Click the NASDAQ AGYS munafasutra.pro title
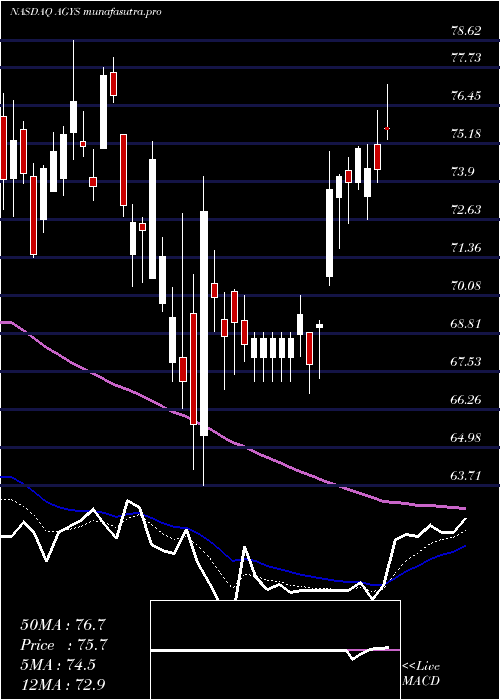Image resolution: width=500 pixels, height=700 pixels. [85, 12]
